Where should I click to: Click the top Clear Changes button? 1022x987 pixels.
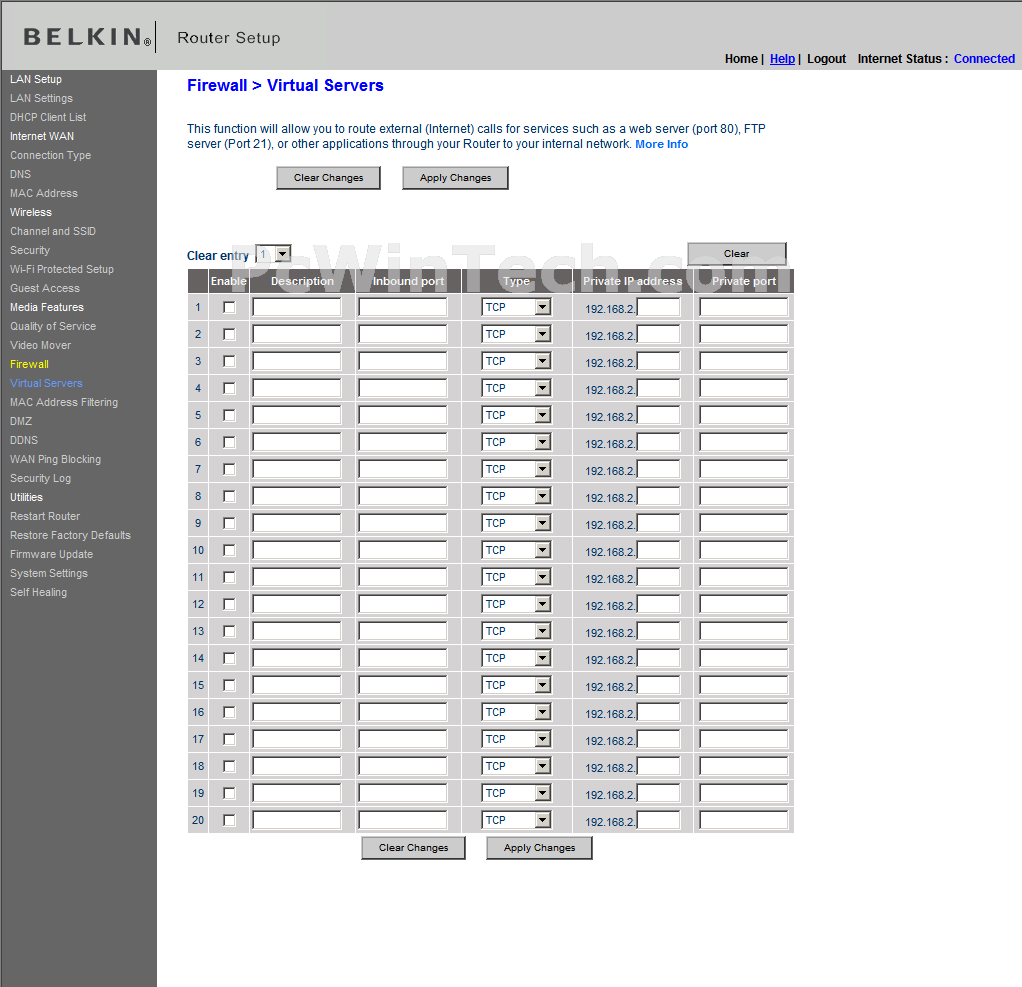328,178
